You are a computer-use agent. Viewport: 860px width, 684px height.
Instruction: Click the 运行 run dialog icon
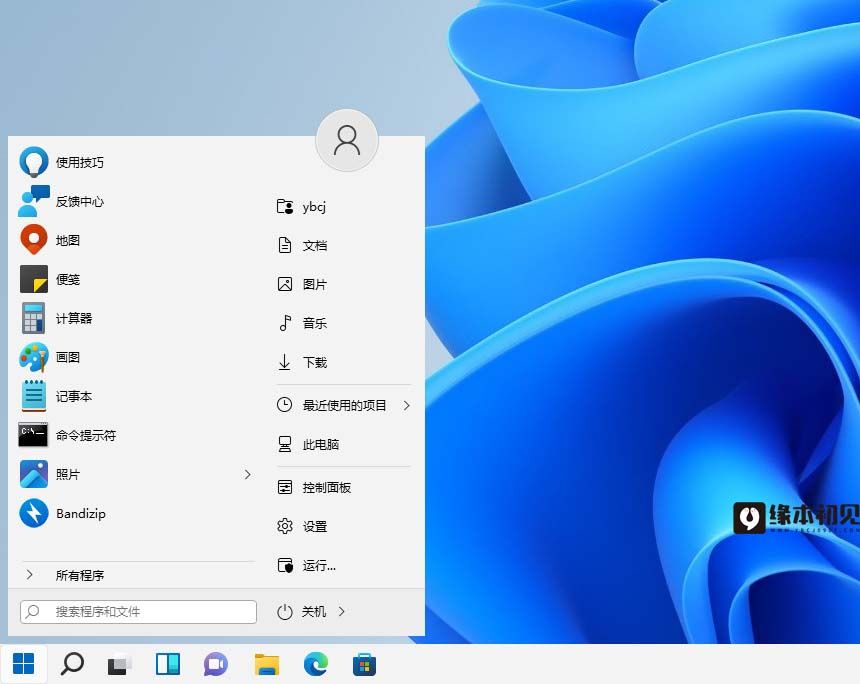[285, 565]
